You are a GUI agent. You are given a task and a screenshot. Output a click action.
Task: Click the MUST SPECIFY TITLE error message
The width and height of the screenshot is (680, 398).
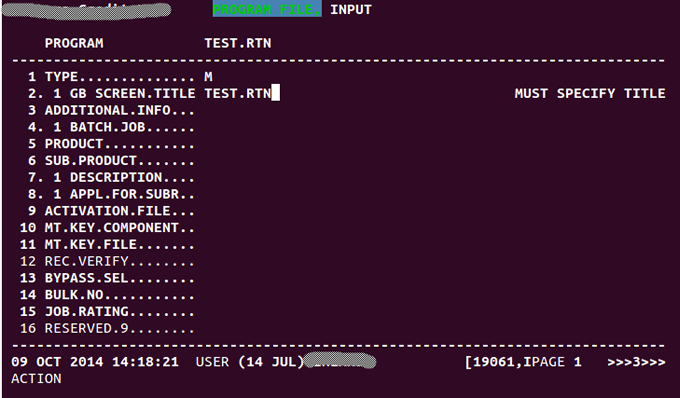tap(590, 93)
